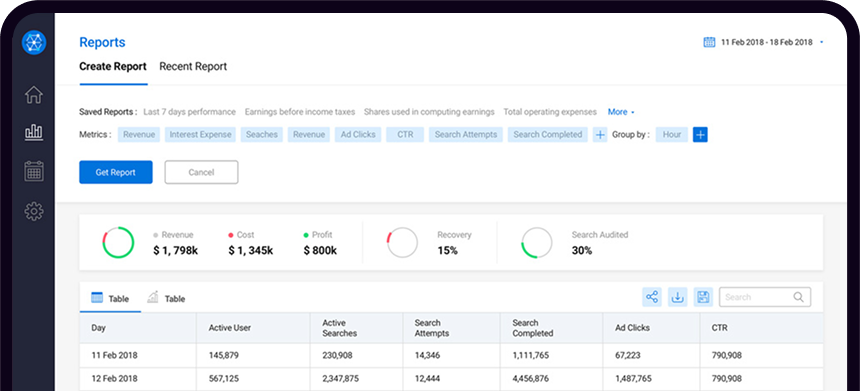Open the calendar sidebar icon
The image size is (860, 391).
[33, 171]
